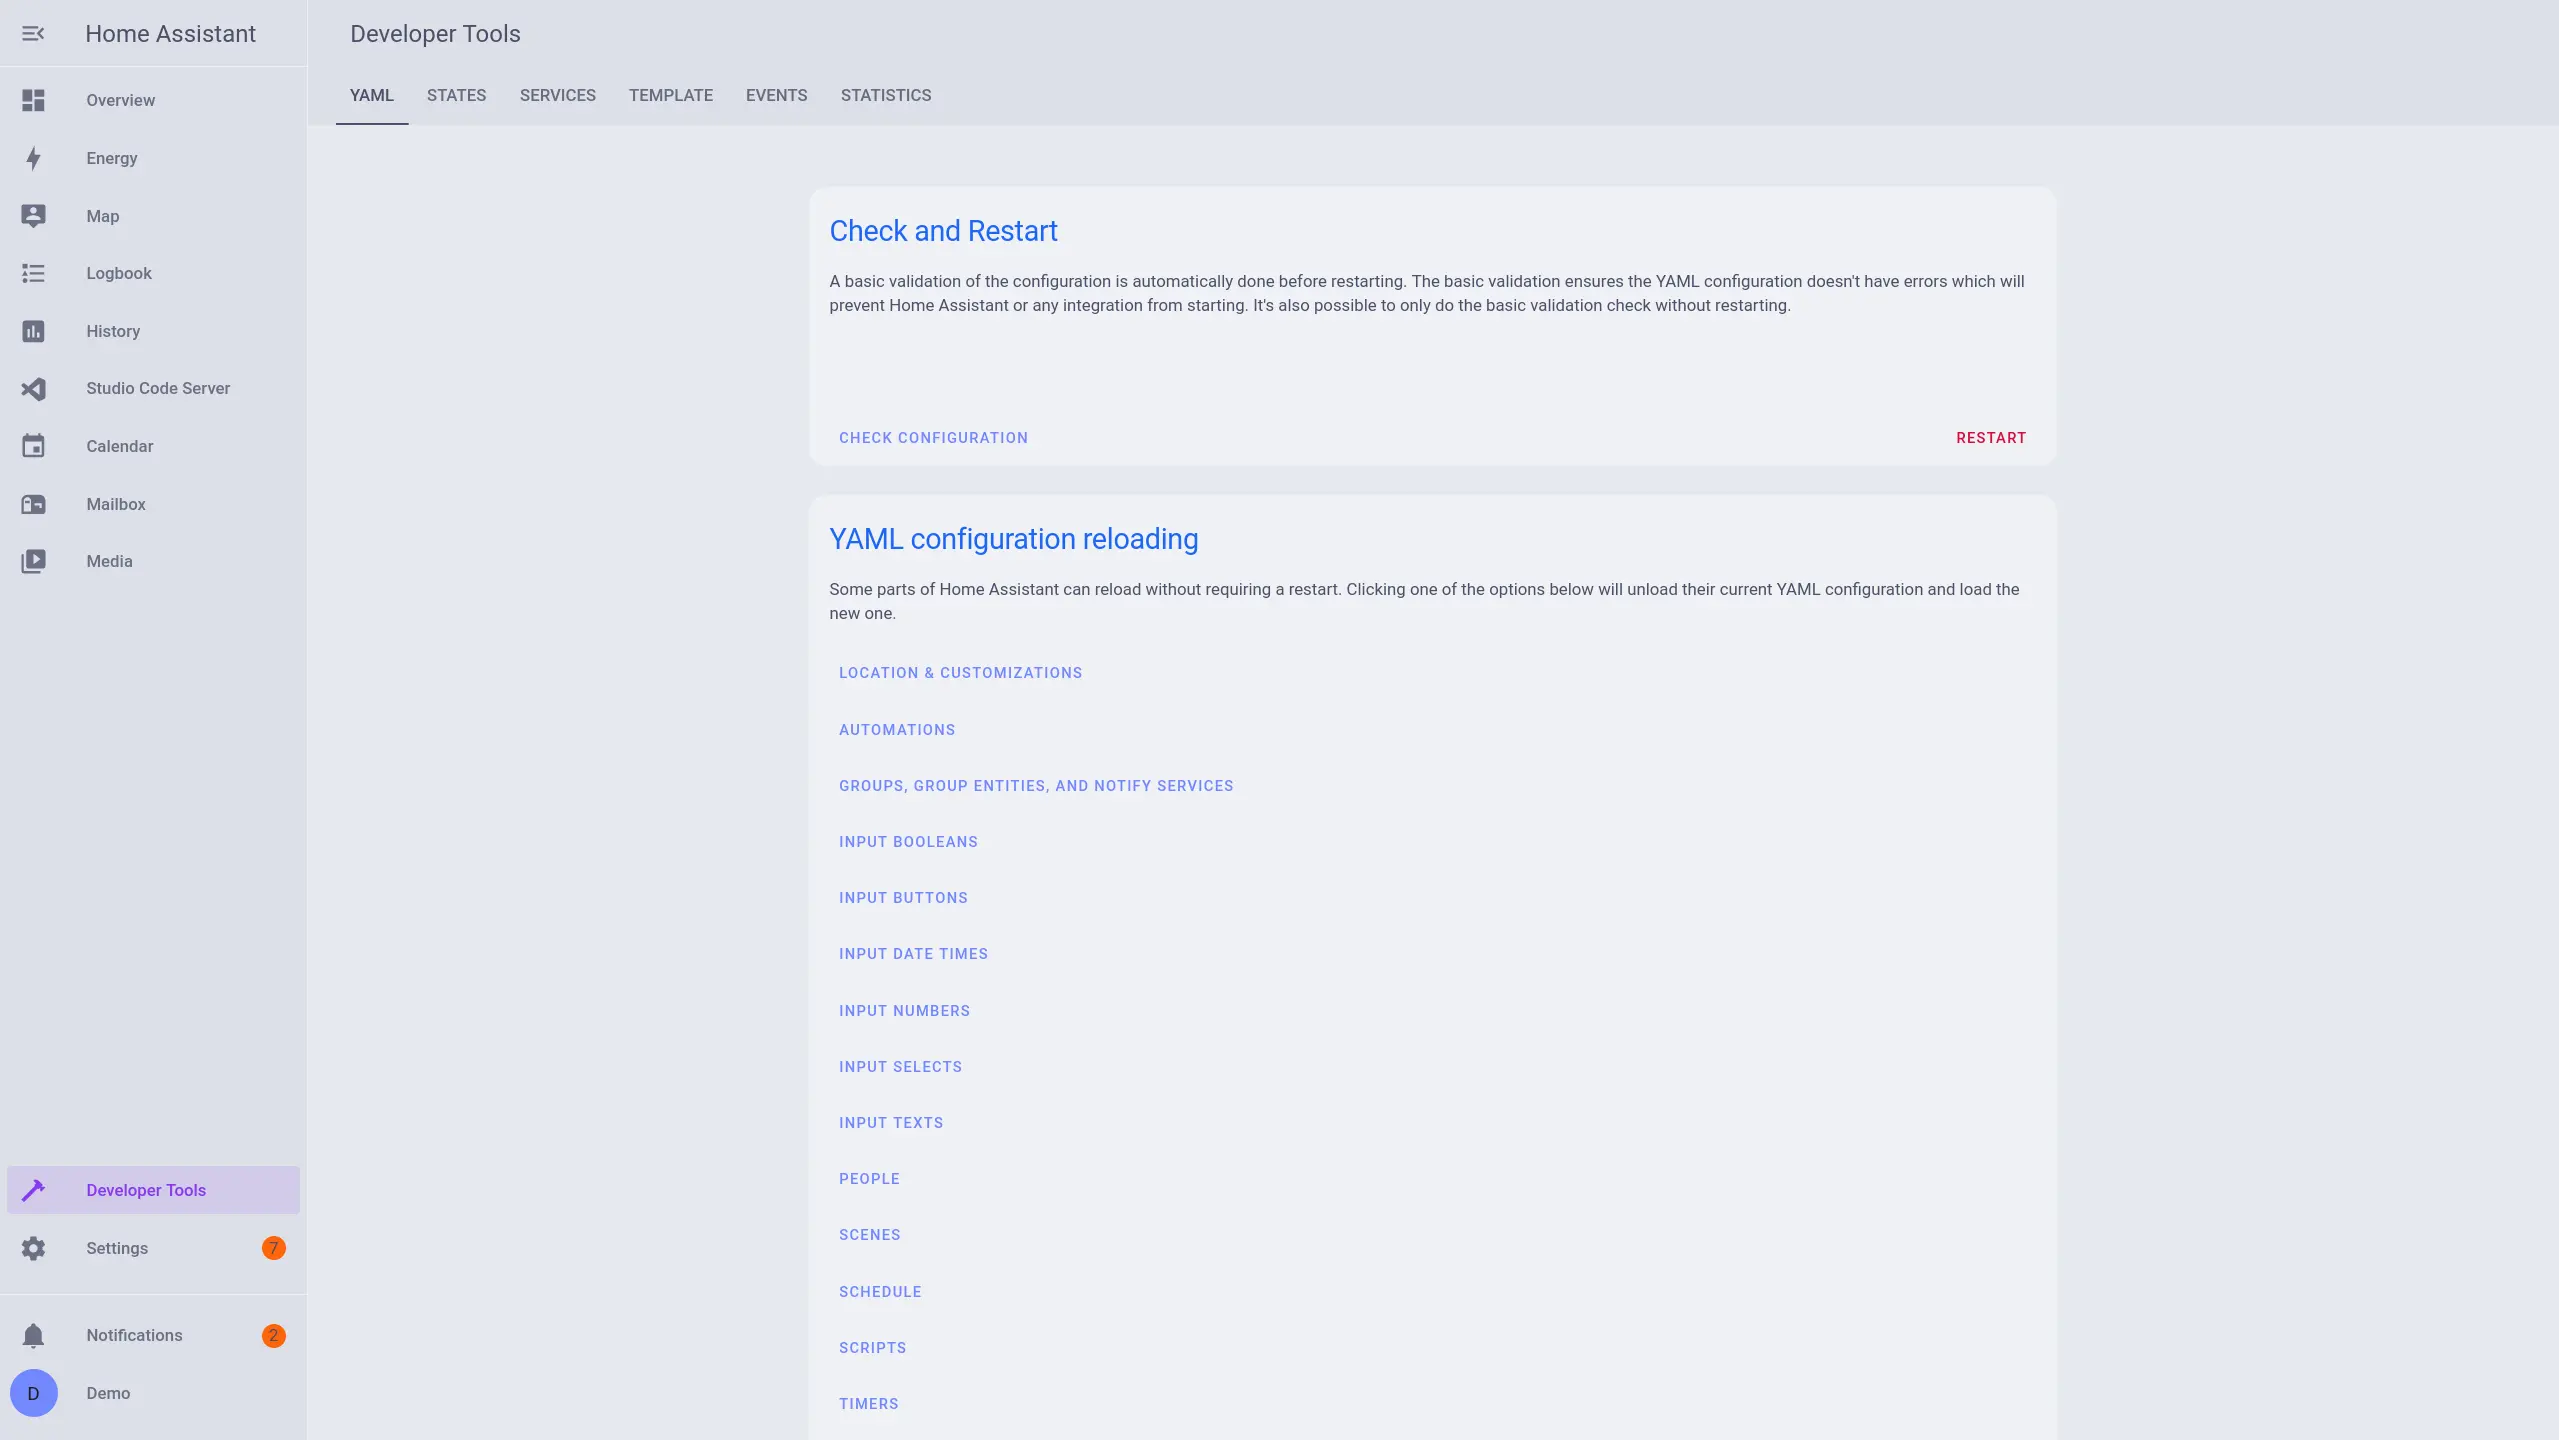Viewport: 2559px width, 1440px height.
Task: Open Logbook via its list icon
Action: 33,273
